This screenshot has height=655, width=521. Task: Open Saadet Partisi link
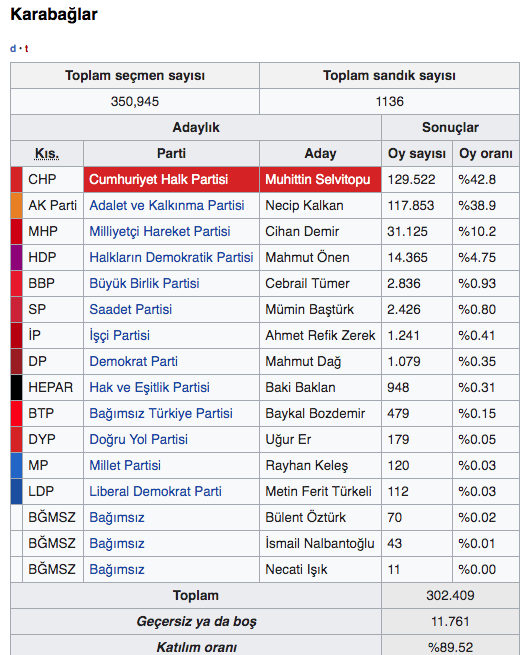(131, 310)
